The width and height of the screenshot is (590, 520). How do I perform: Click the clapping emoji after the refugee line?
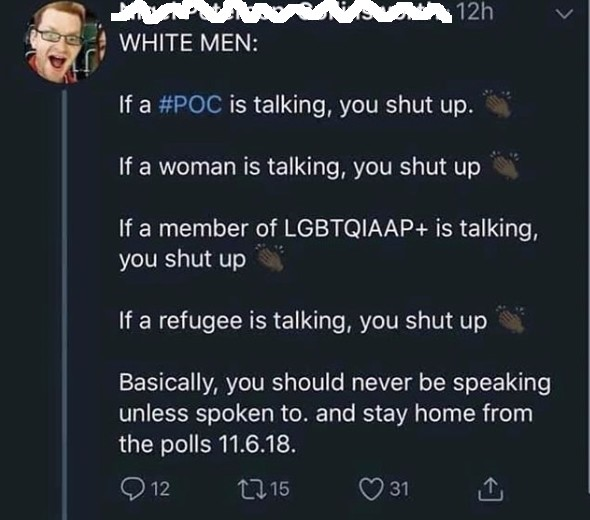pyautogui.click(x=511, y=320)
